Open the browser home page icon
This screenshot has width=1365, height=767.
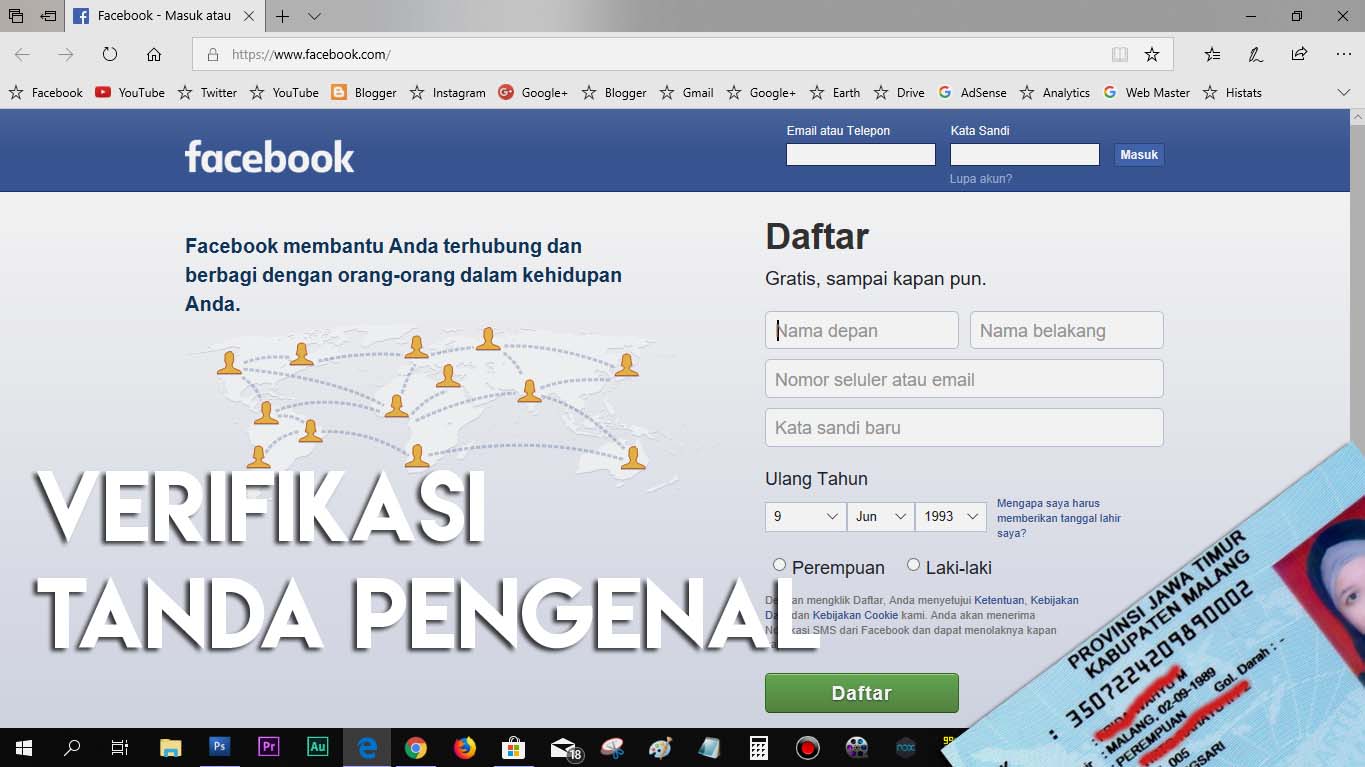coord(154,54)
